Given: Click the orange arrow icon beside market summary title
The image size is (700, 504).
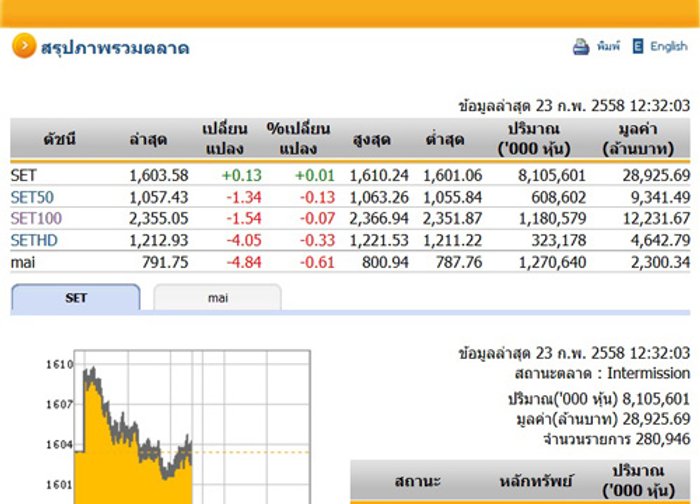Looking at the screenshot, I should pos(24,46).
